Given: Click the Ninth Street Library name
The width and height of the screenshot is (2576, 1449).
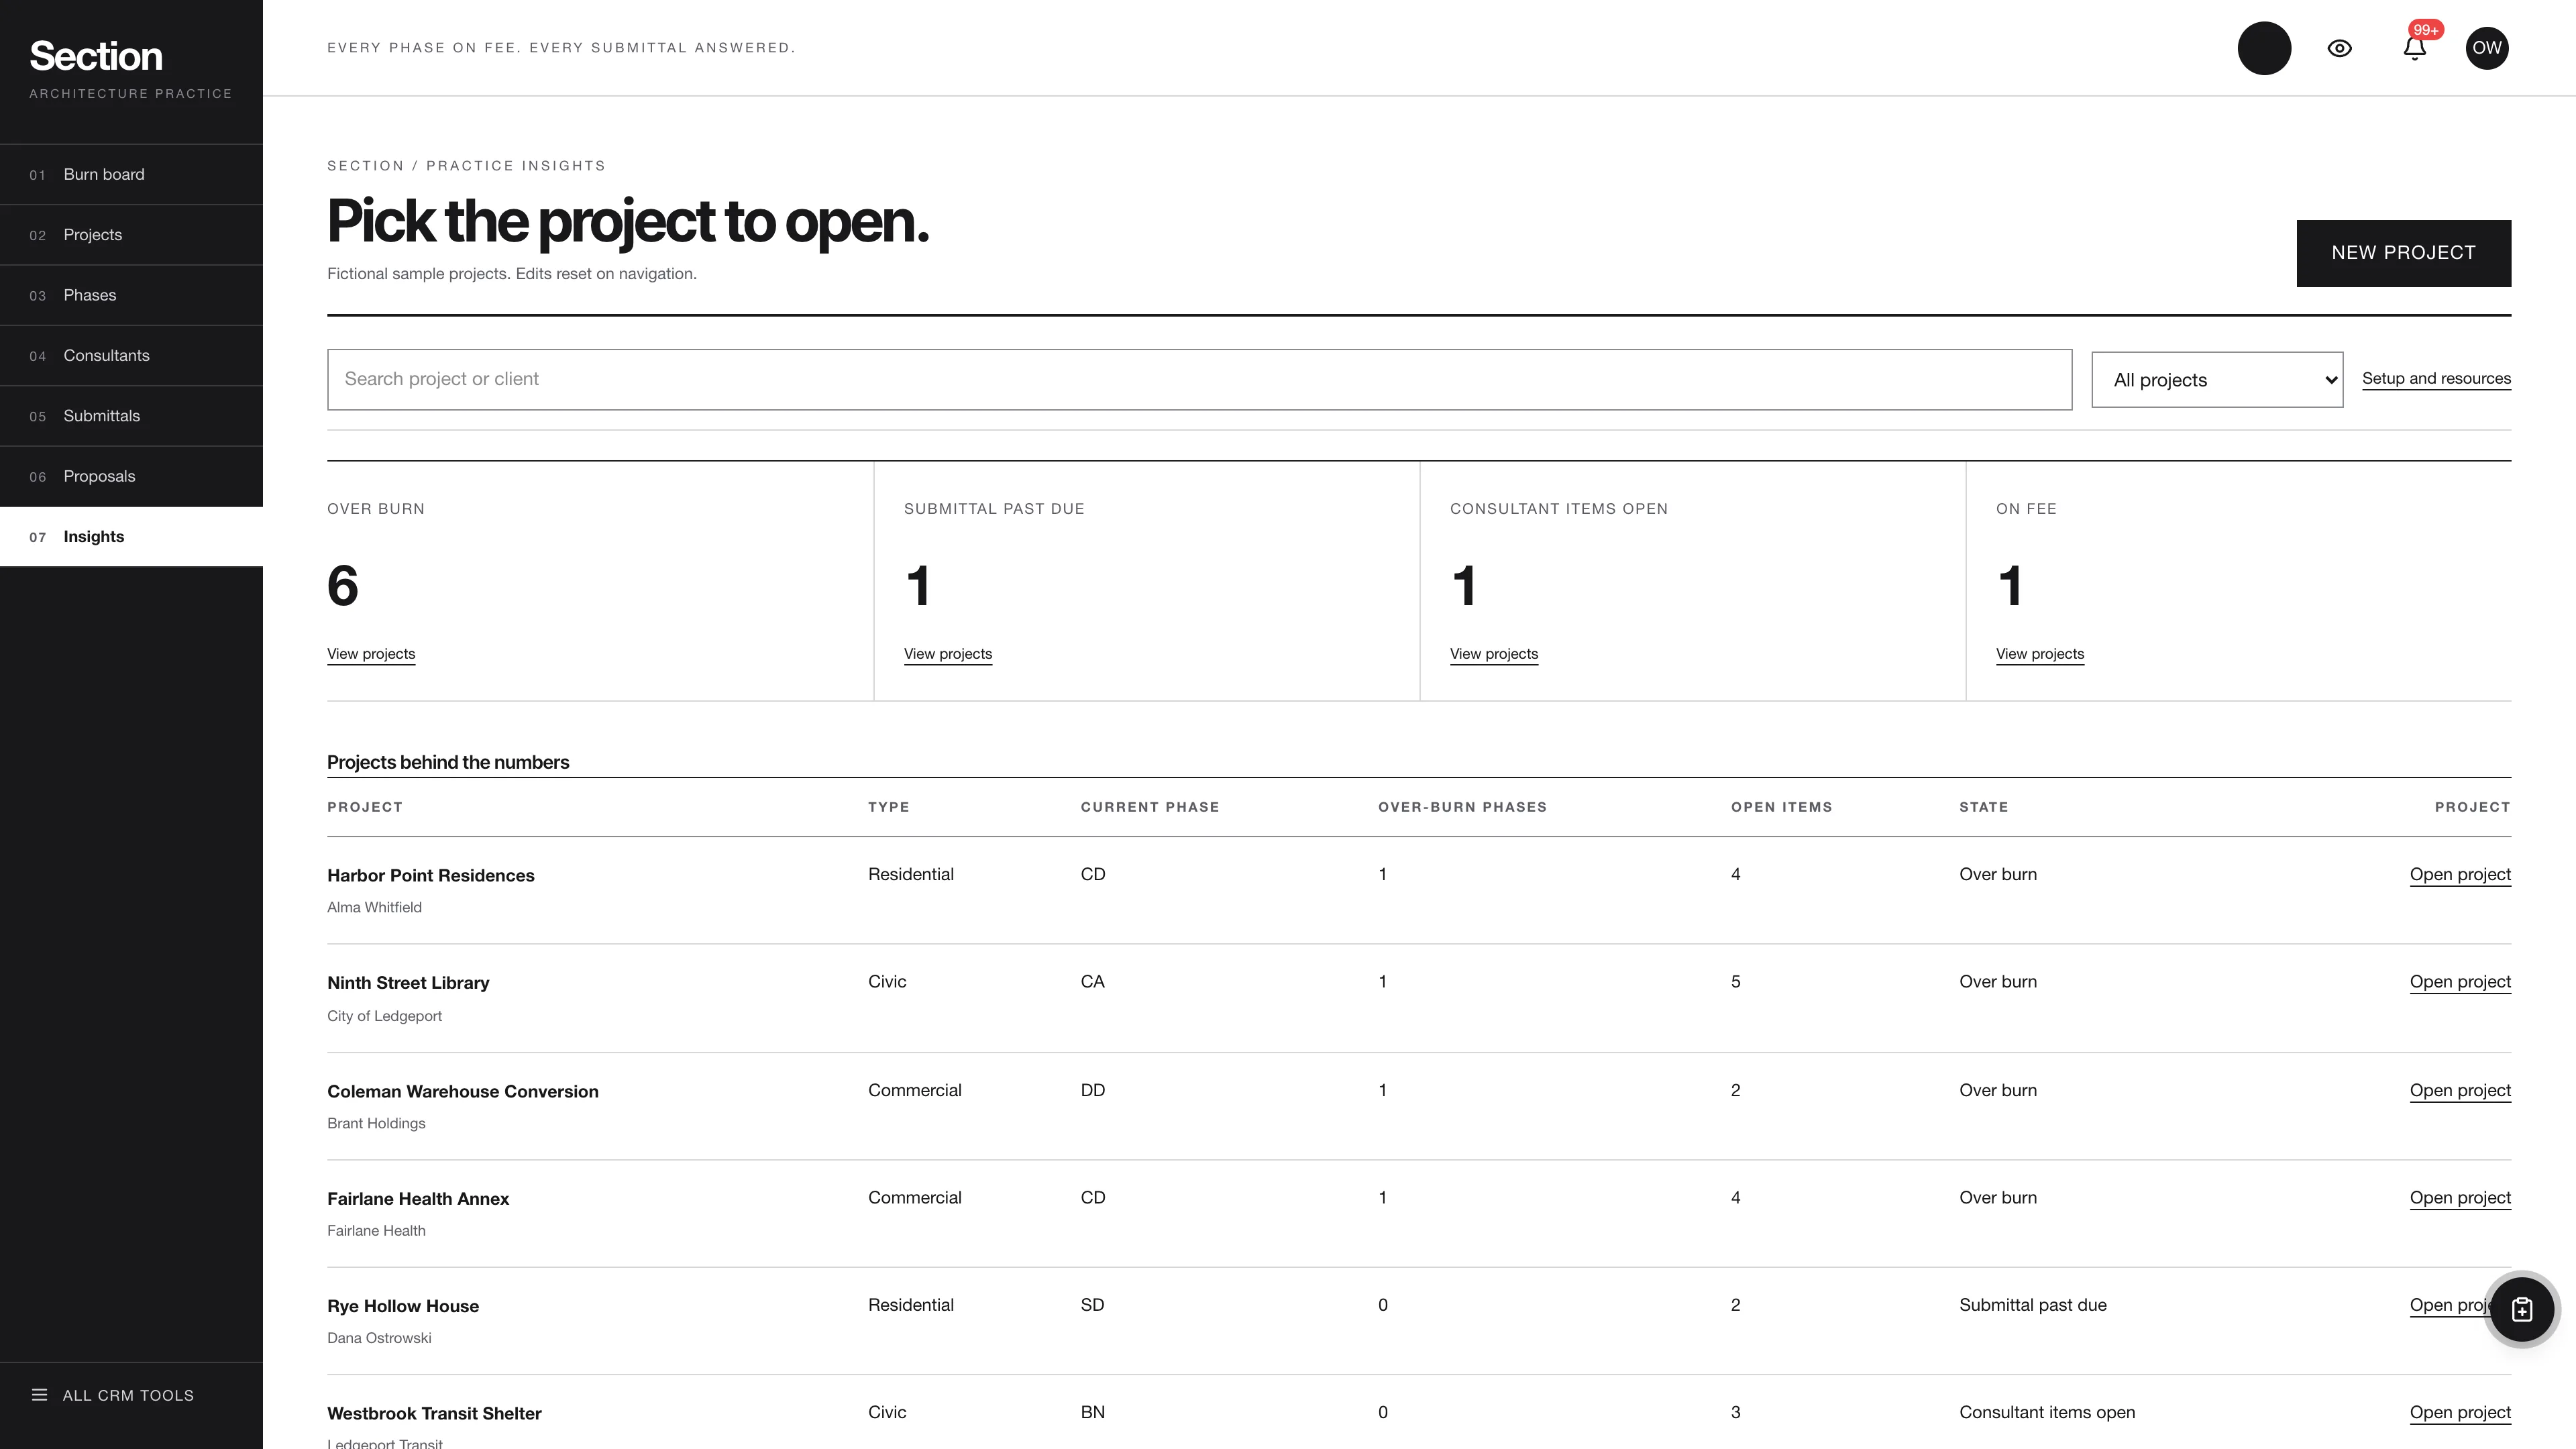Looking at the screenshot, I should click(x=408, y=983).
